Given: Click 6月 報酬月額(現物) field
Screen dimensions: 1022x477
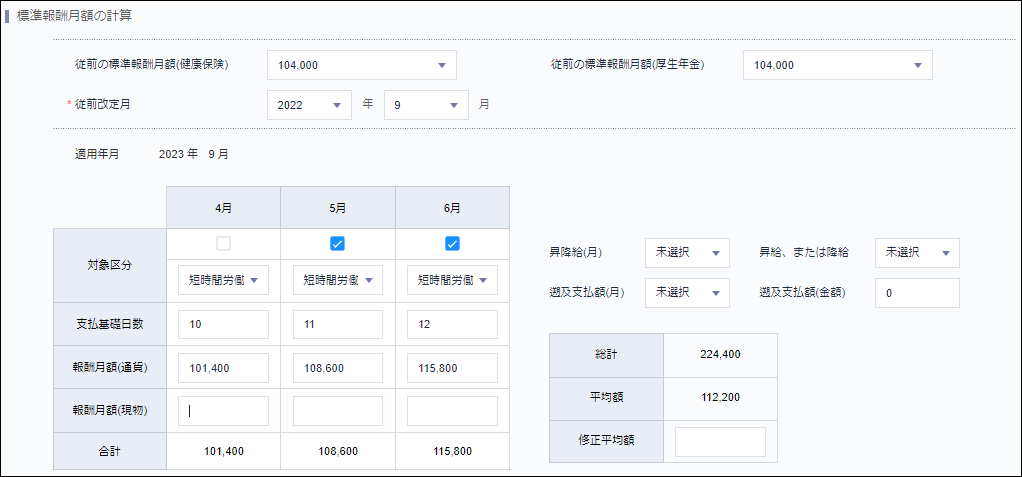Looking at the screenshot, I should [x=452, y=411].
